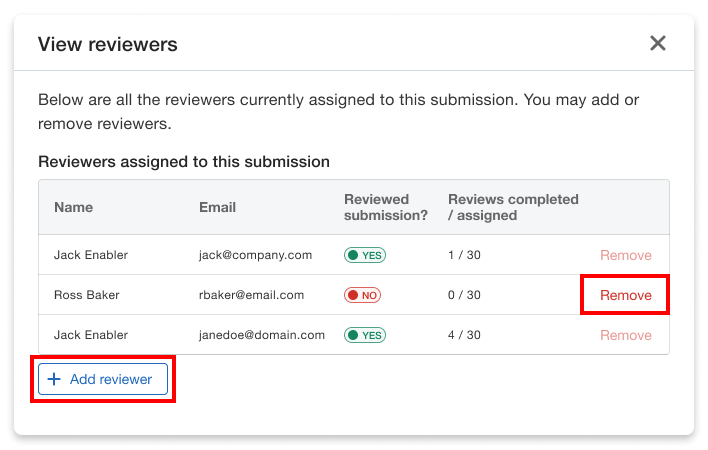
Task: Click the 1 / 30 reviews count
Action: [464, 255]
